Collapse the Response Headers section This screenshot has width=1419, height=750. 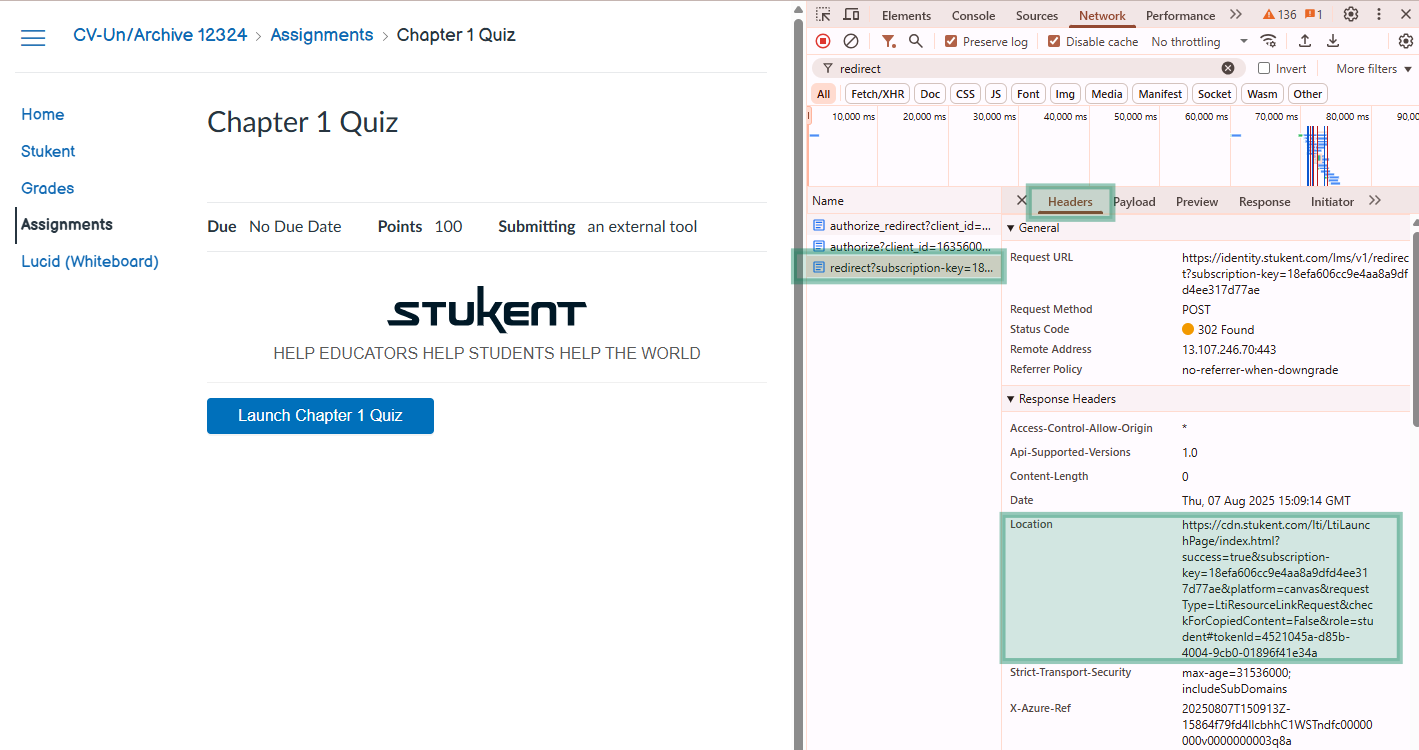[1060, 399]
